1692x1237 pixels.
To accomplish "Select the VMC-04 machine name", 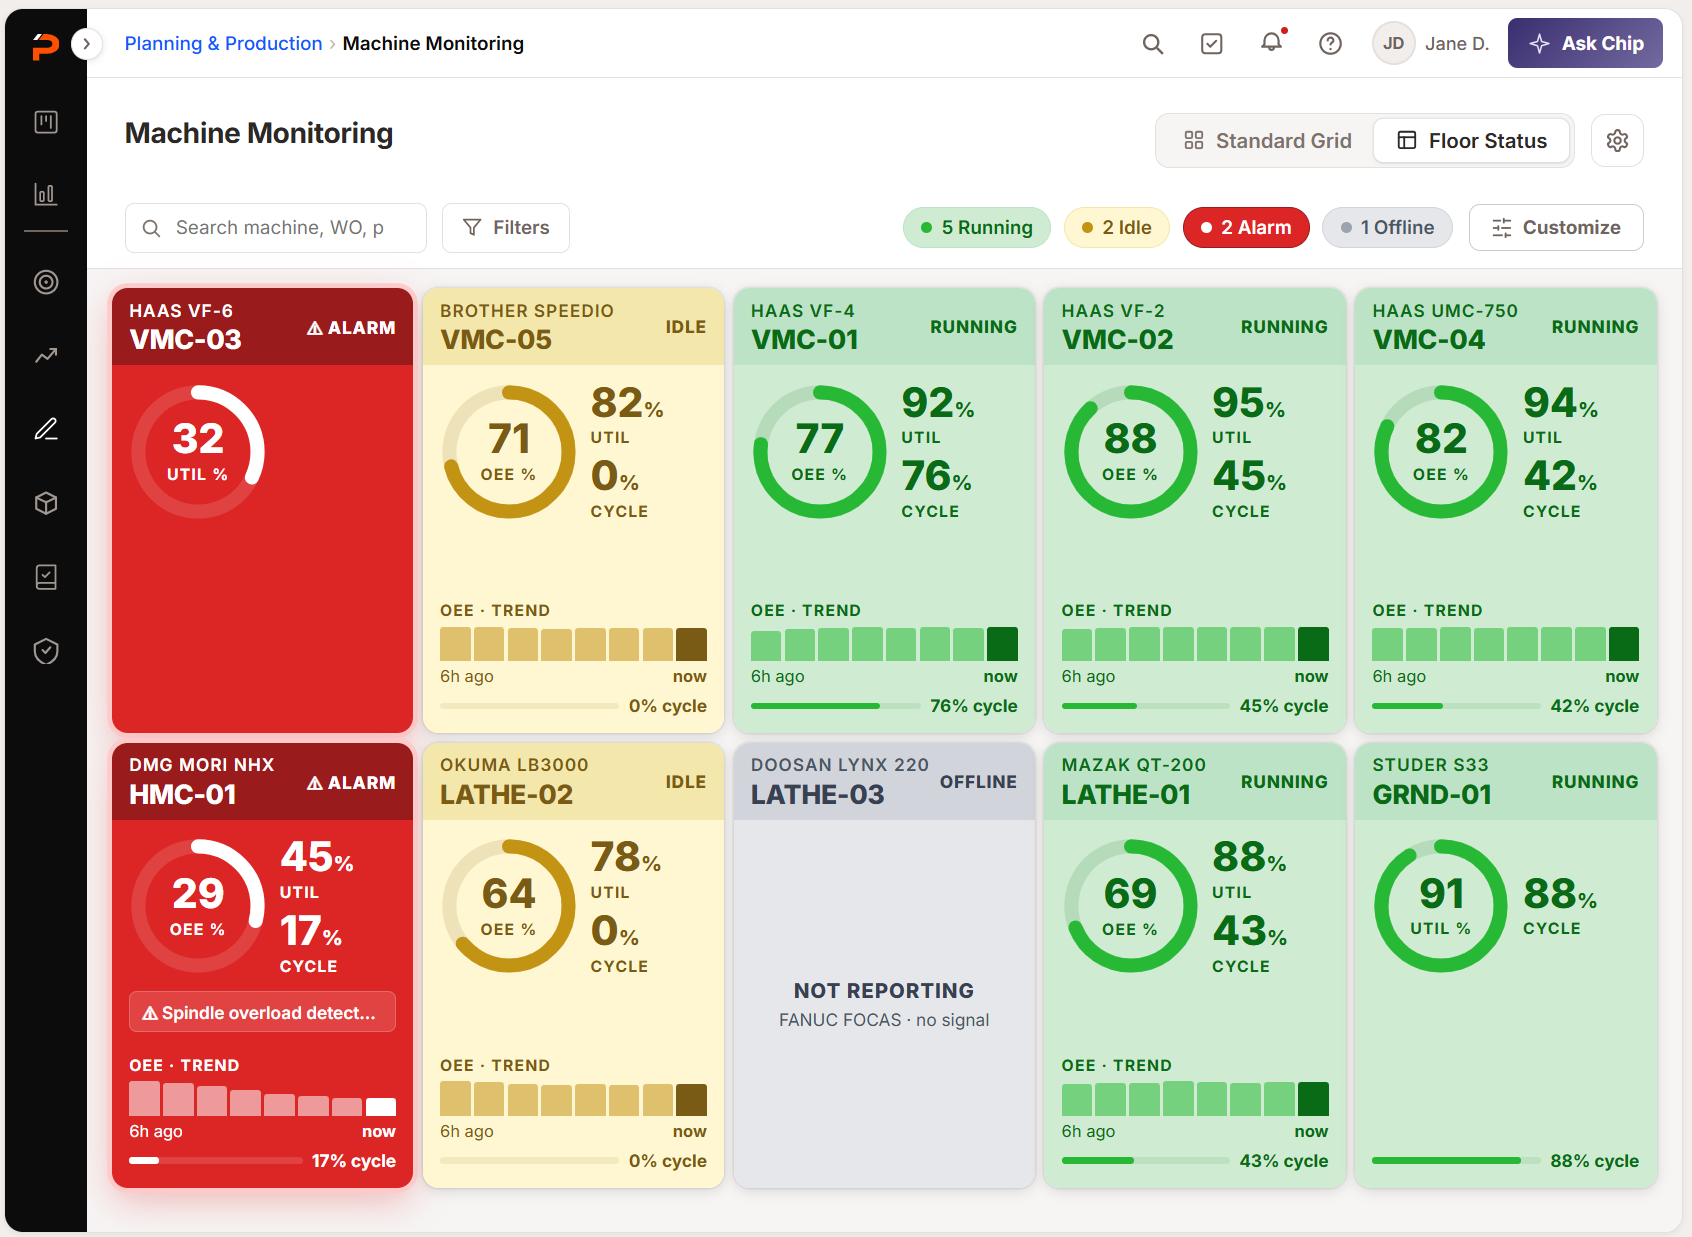I will (1428, 340).
